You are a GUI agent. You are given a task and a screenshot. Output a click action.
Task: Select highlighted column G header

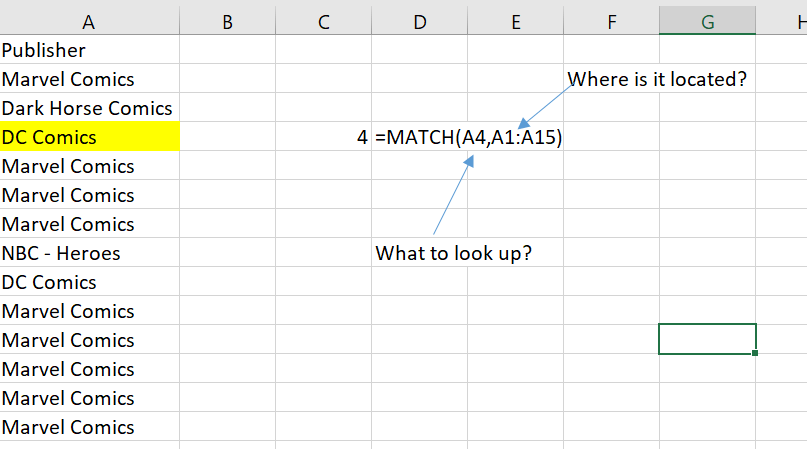coord(707,21)
